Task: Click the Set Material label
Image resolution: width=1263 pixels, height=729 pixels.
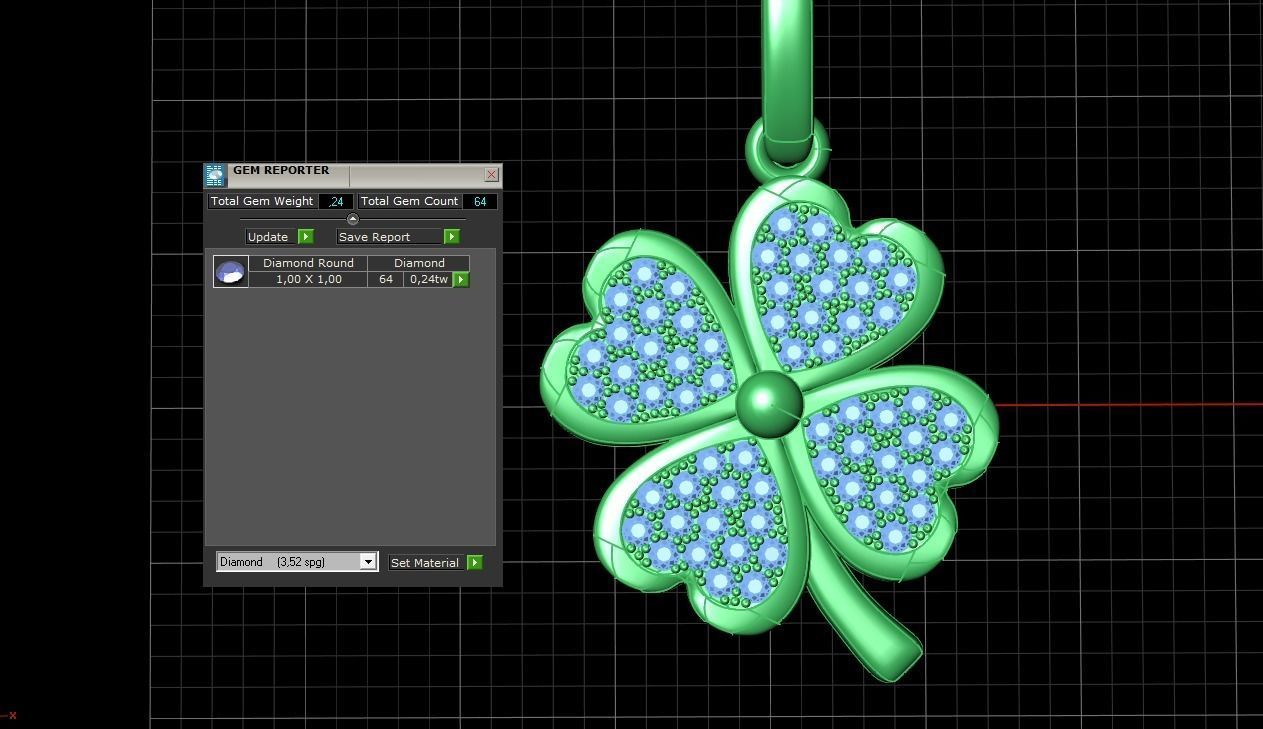Action: click(x=425, y=563)
